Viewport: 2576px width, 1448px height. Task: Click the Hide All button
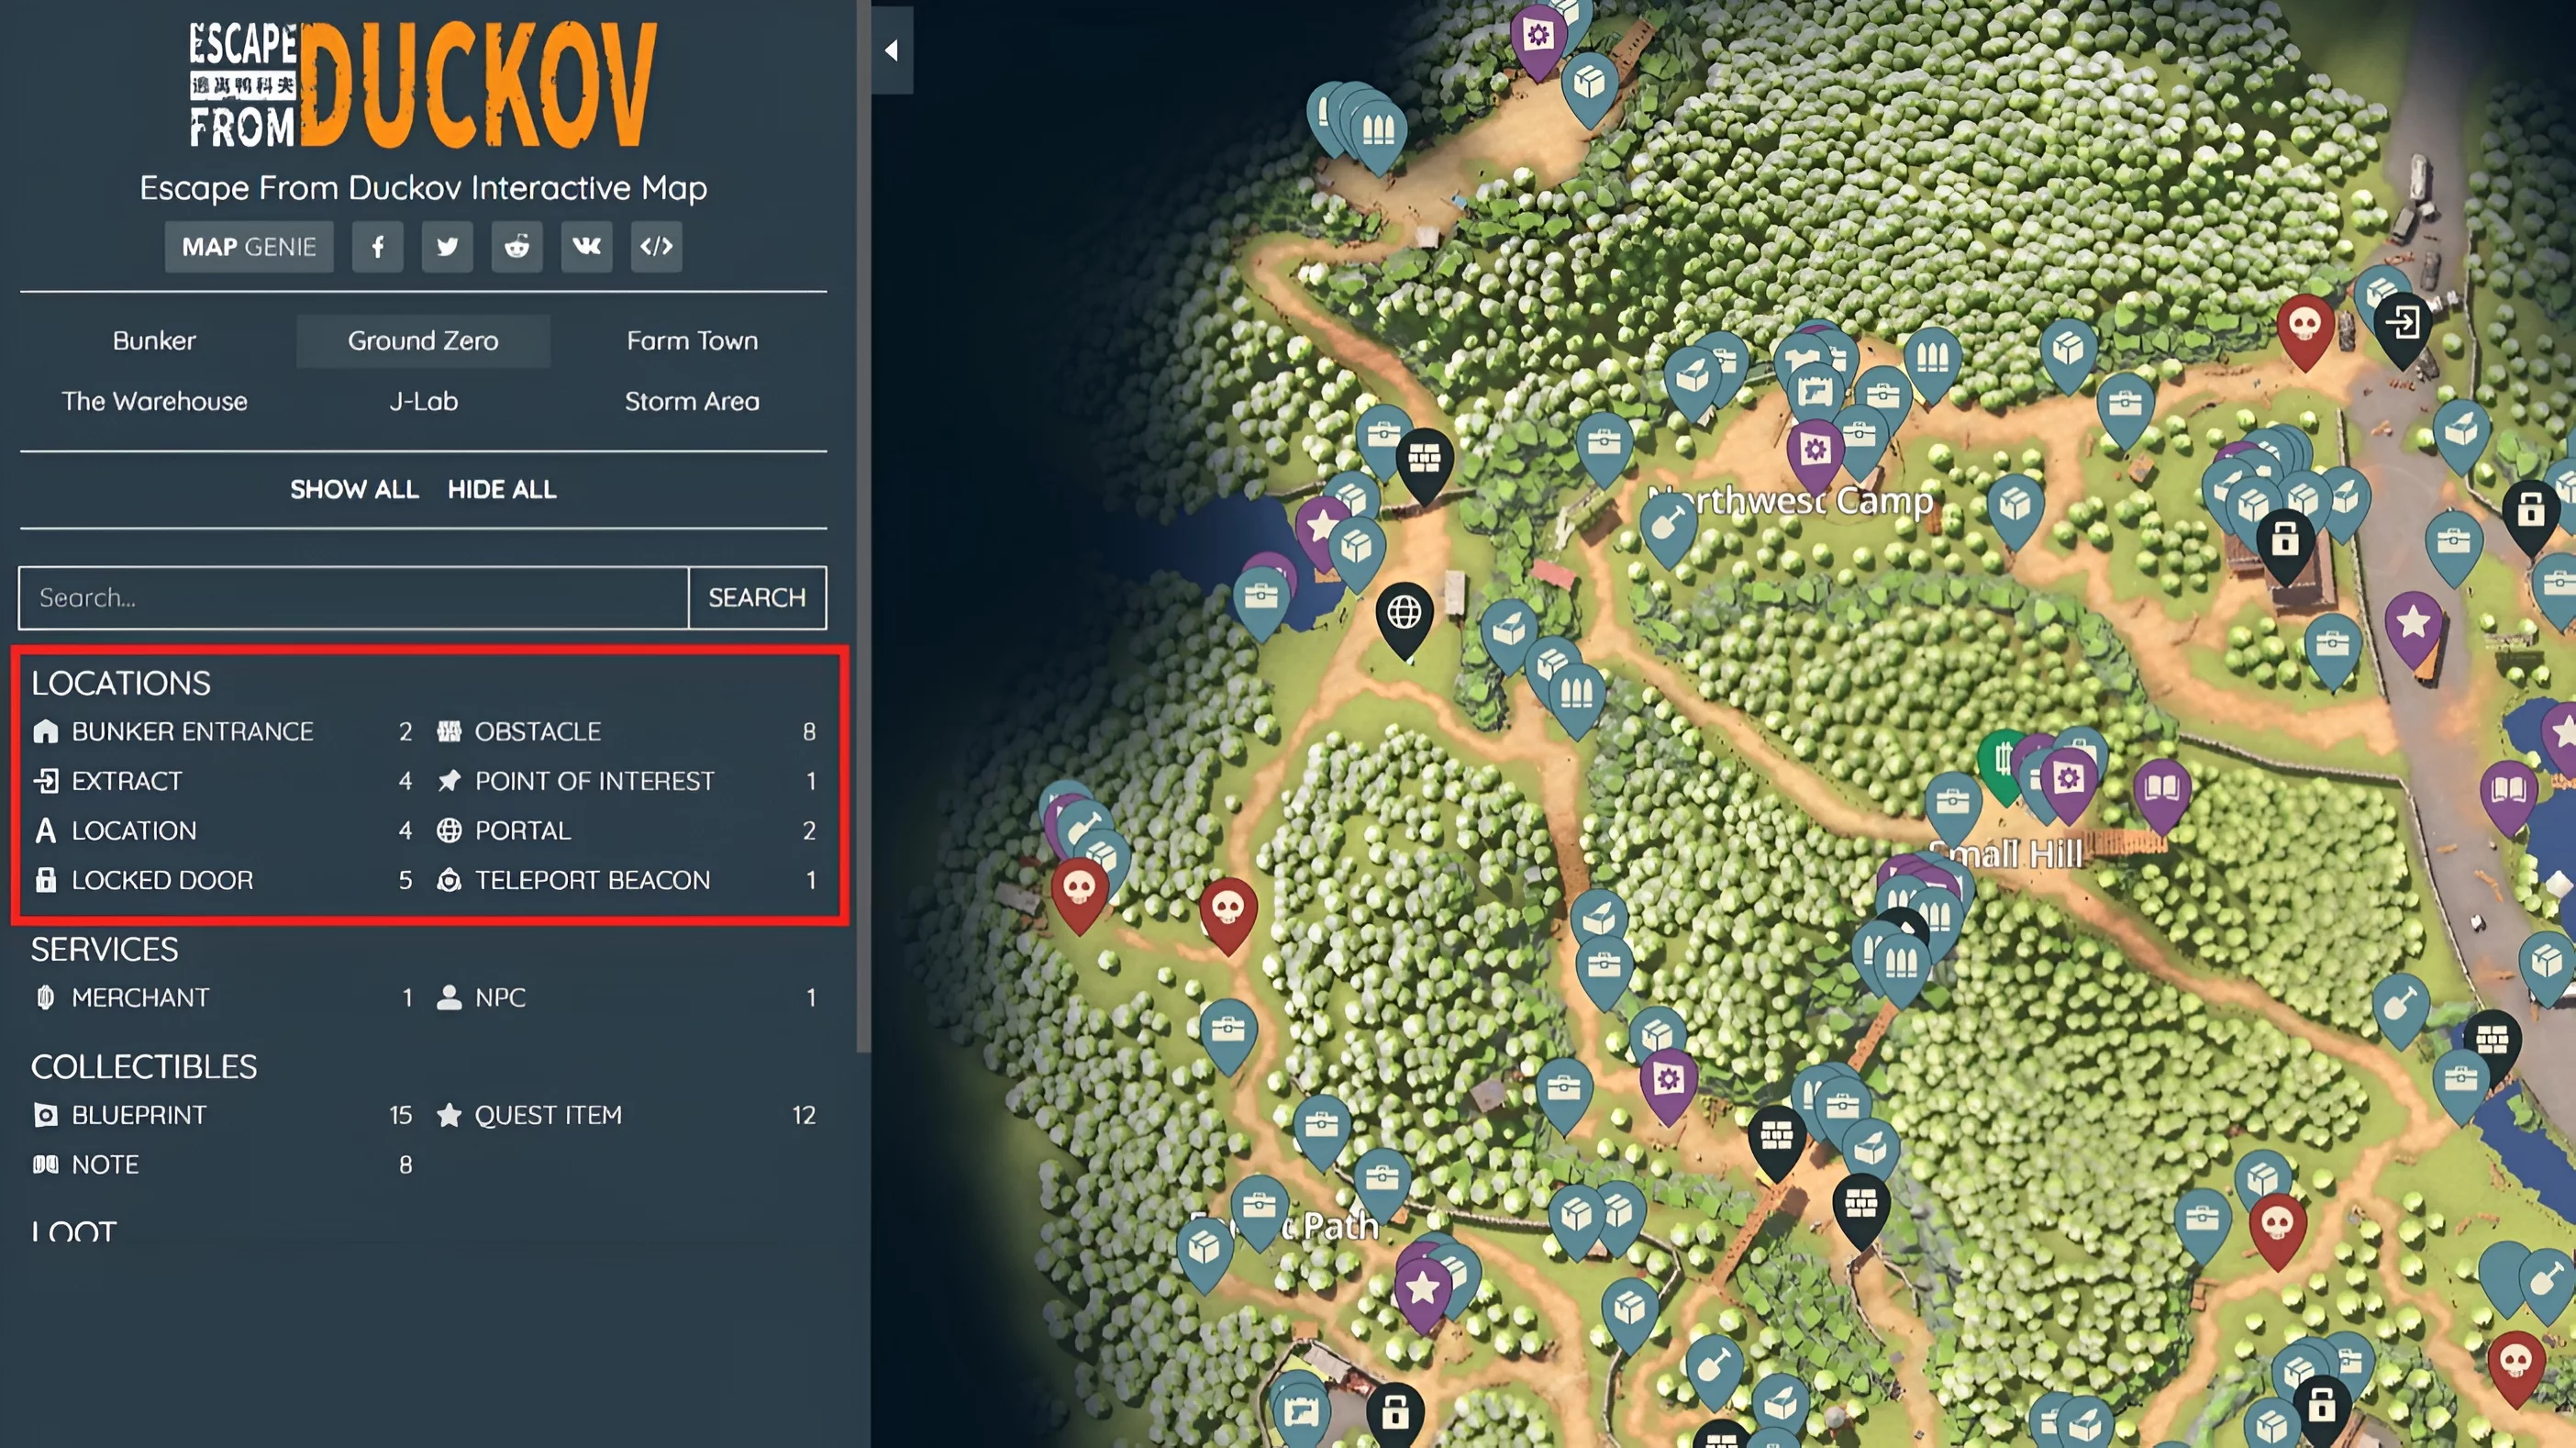(x=501, y=489)
